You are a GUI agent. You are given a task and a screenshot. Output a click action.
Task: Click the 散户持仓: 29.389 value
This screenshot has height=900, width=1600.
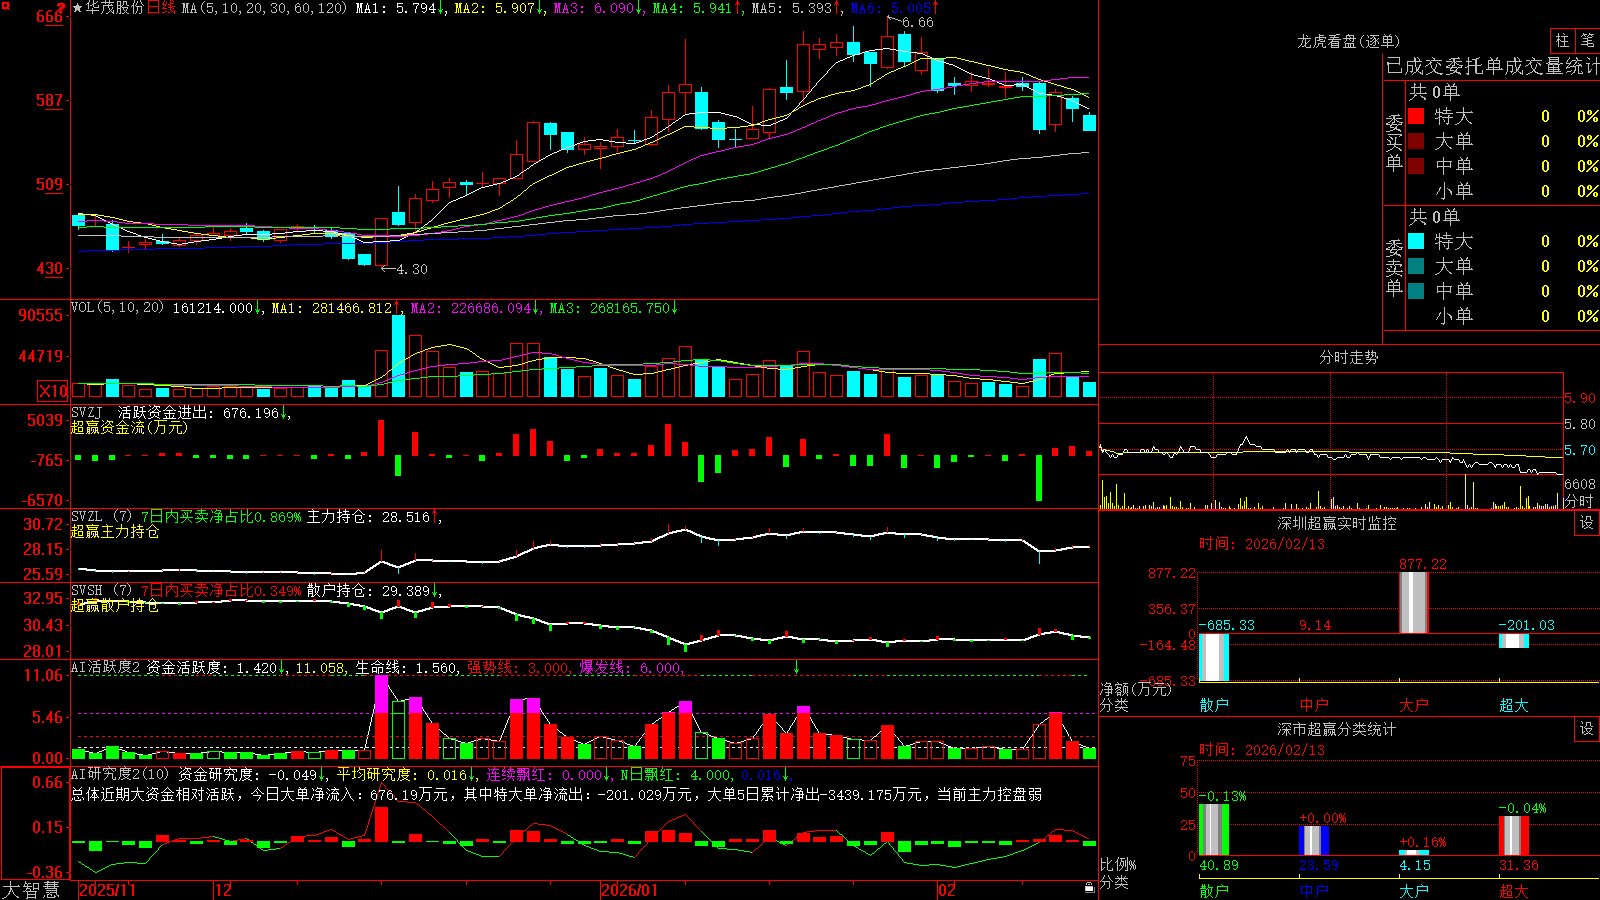tap(368, 591)
